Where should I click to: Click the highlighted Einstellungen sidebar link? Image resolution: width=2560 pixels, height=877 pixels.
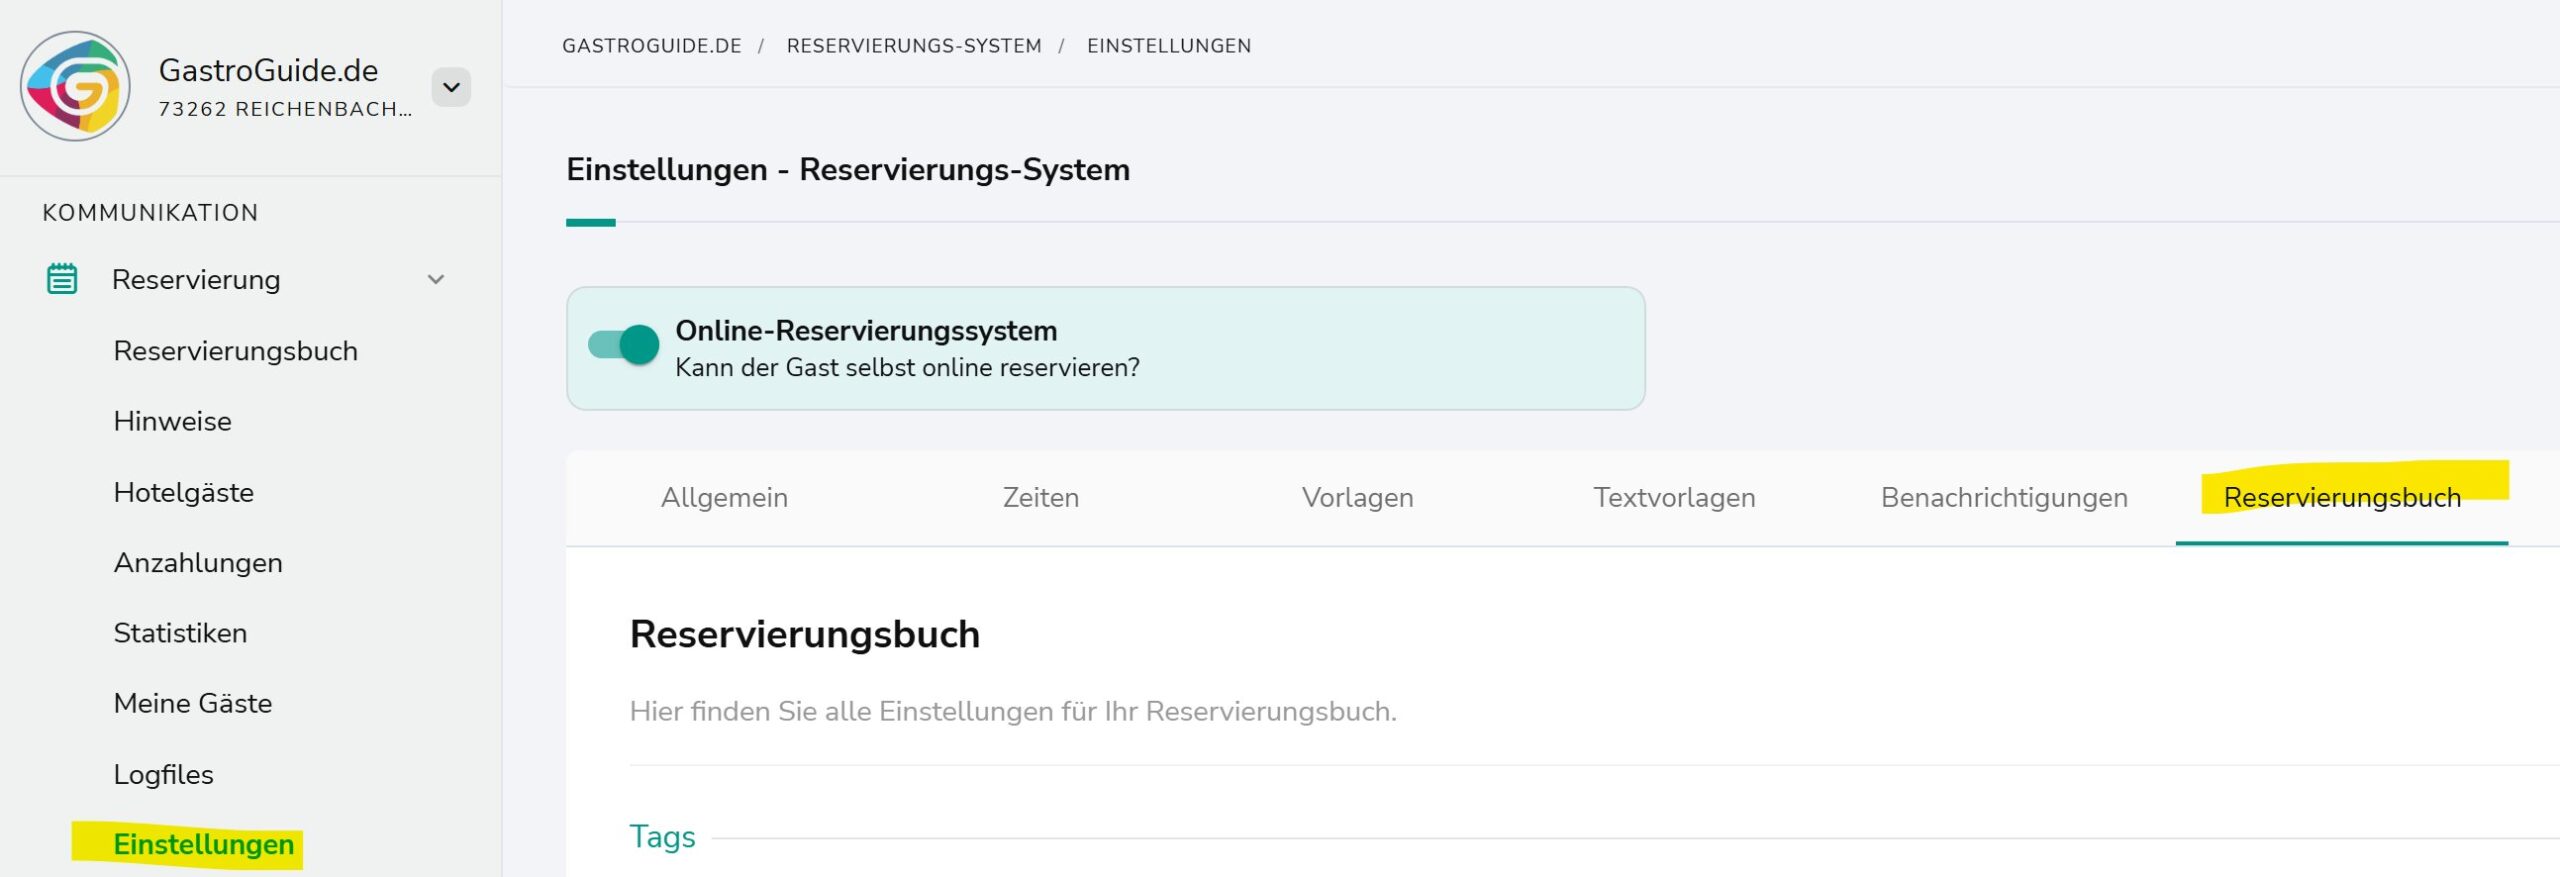(204, 845)
